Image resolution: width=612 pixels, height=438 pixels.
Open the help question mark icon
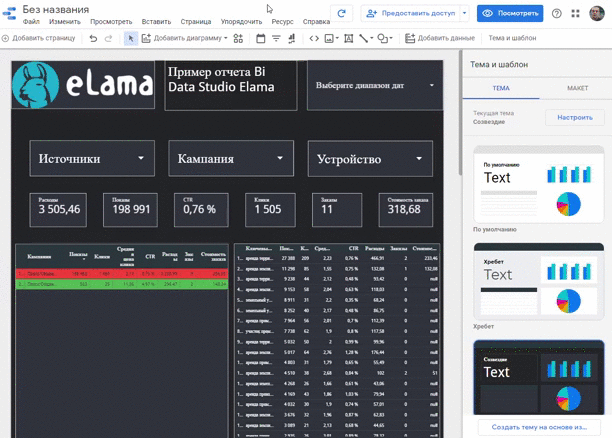pos(557,13)
